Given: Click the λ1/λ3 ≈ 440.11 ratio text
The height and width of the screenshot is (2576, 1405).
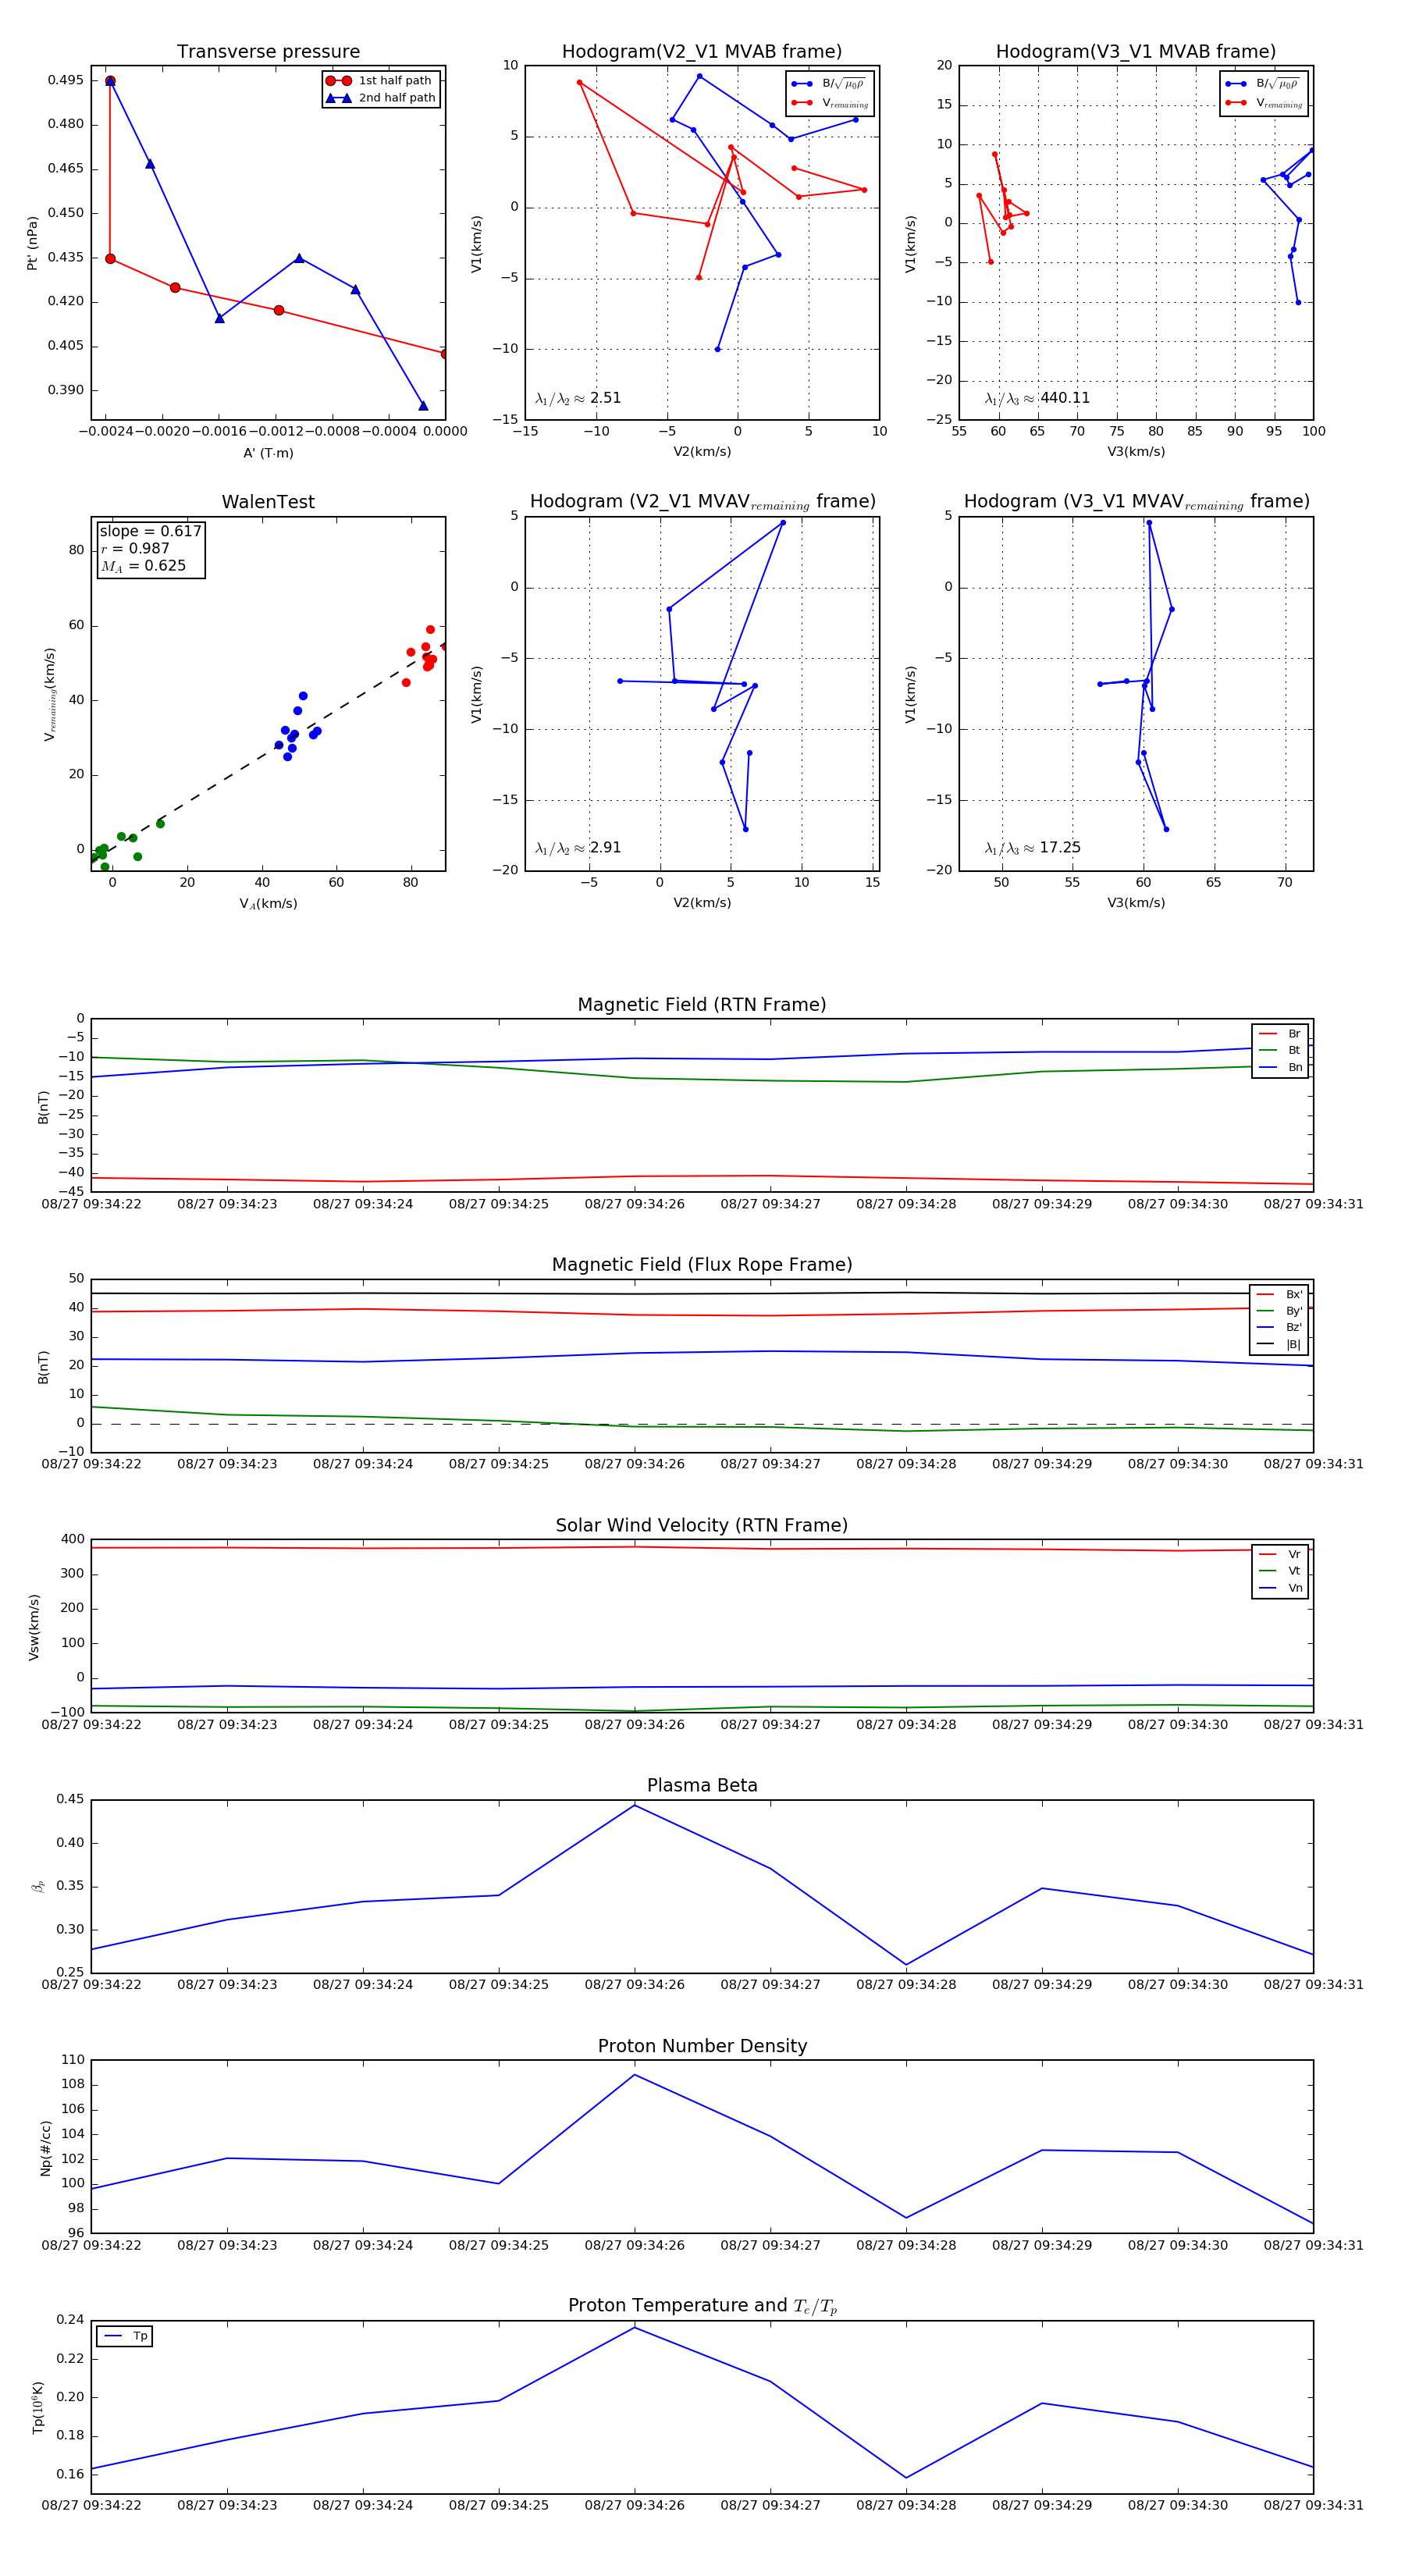Looking at the screenshot, I should pyautogui.click(x=1037, y=398).
